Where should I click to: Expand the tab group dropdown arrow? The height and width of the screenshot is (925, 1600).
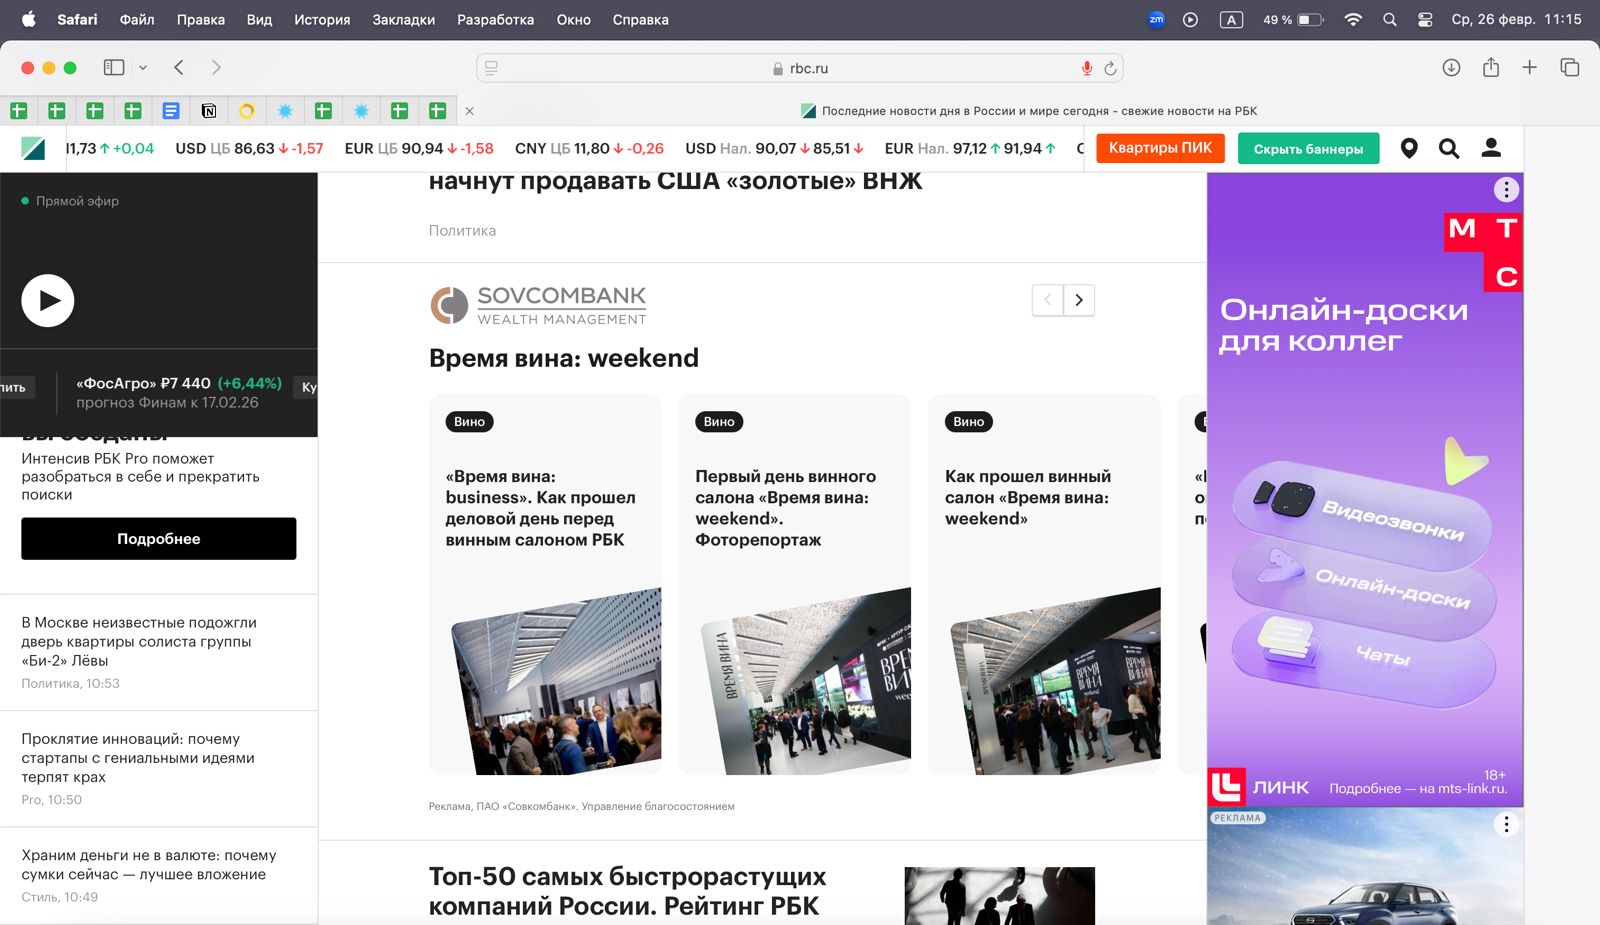[x=143, y=68]
